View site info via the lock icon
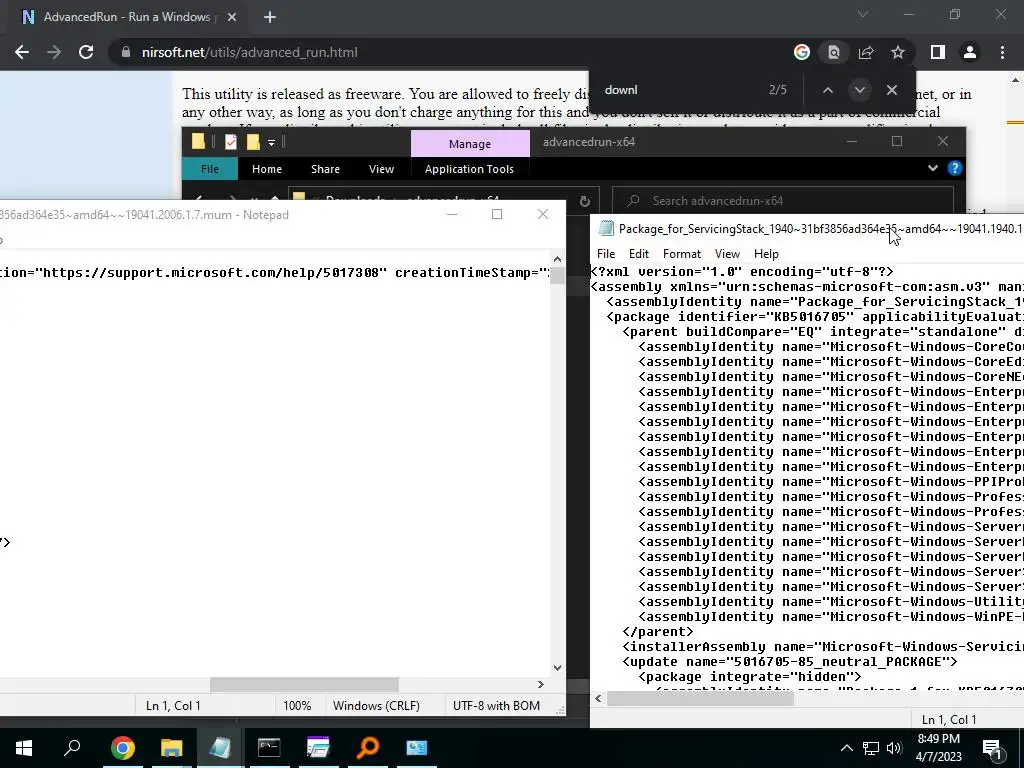This screenshot has height=768, width=1024. pyautogui.click(x=125, y=52)
